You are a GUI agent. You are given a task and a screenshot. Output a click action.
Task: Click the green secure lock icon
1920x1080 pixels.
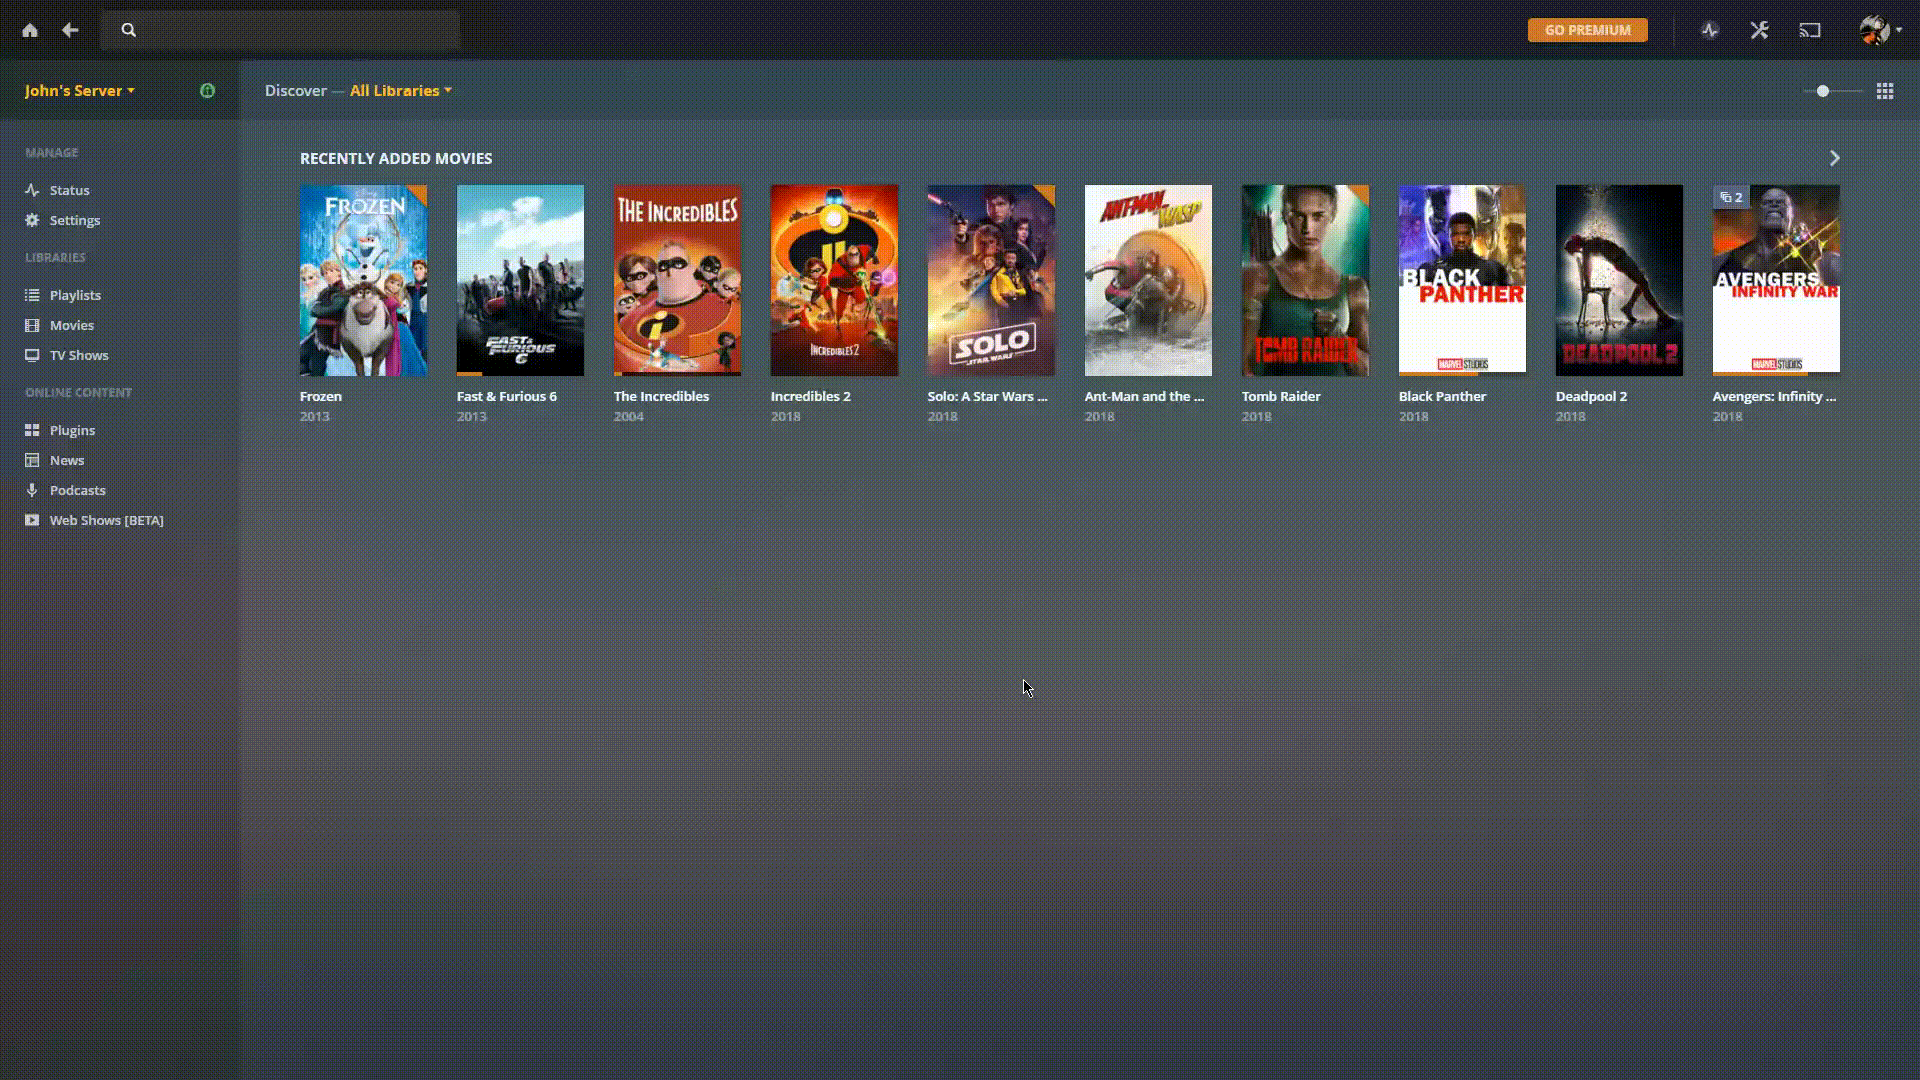click(x=207, y=90)
